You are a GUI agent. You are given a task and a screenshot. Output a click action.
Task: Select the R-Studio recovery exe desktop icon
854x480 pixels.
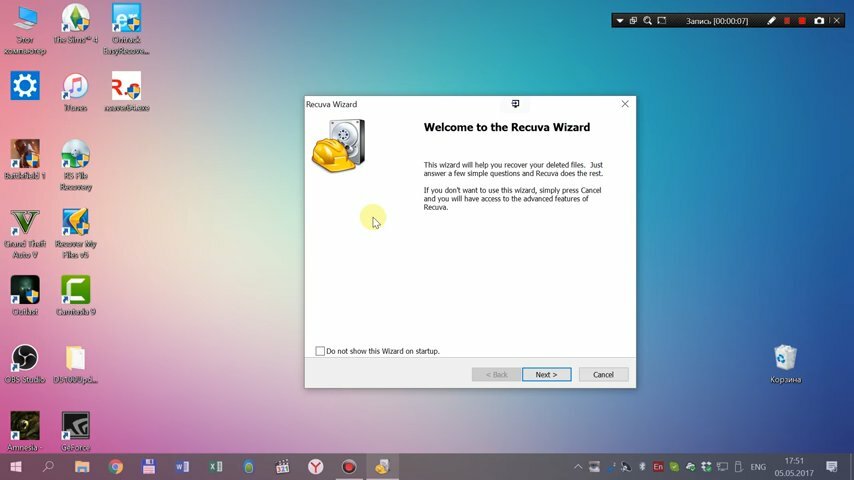[x=126, y=92]
